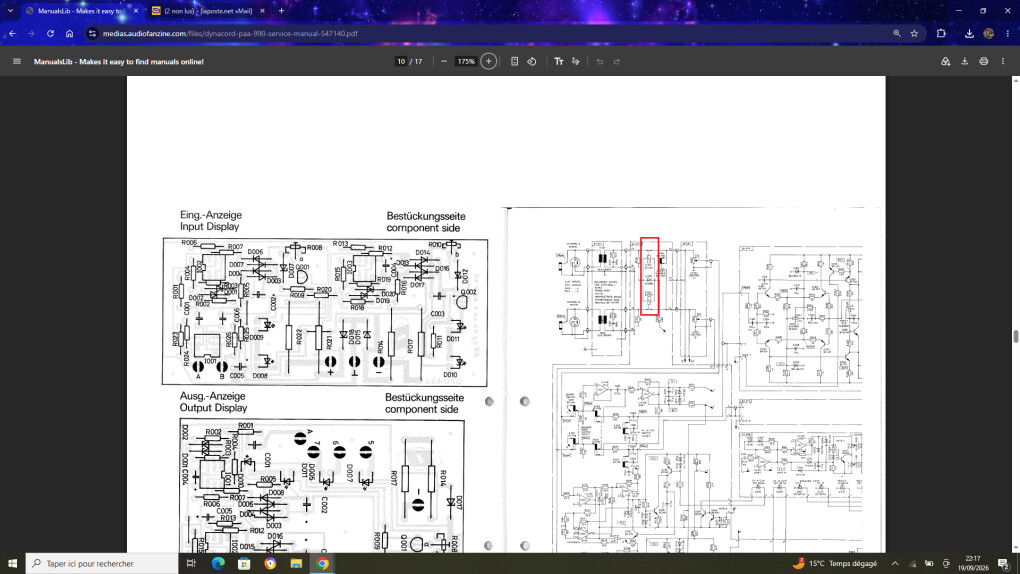Rotate the PDF page counterclockwise
Image resolution: width=1020 pixels, height=574 pixels.
[x=531, y=61]
